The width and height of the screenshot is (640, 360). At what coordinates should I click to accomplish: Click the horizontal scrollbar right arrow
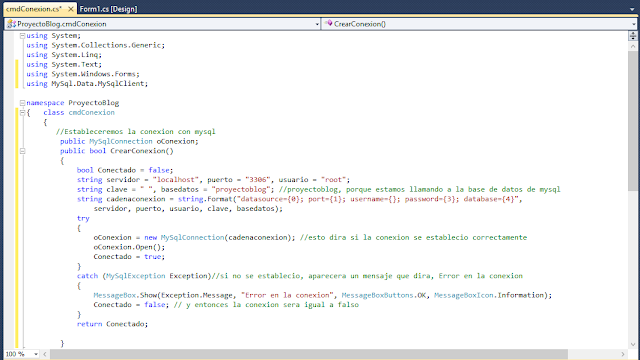coord(623,354)
